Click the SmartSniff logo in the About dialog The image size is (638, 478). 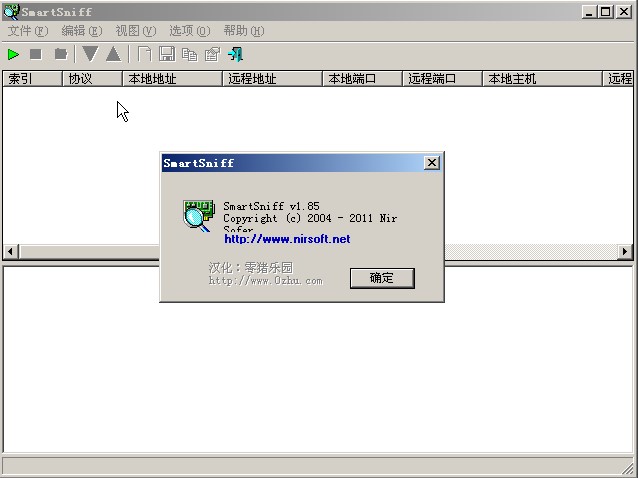199,216
